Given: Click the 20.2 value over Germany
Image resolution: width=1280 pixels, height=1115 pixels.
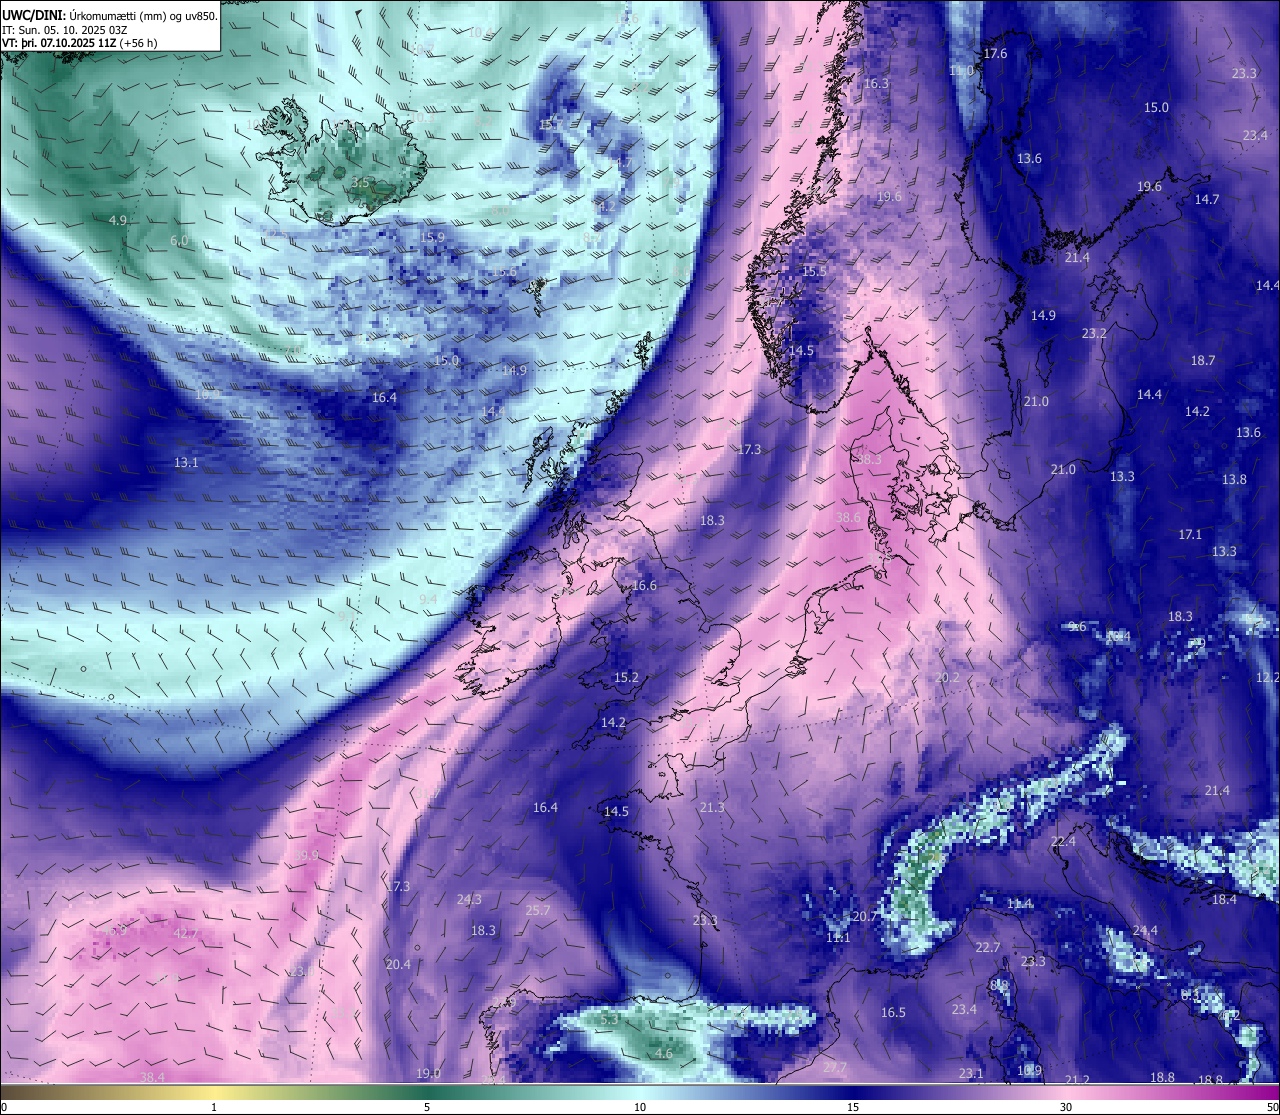Looking at the screenshot, I should click(x=947, y=678).
